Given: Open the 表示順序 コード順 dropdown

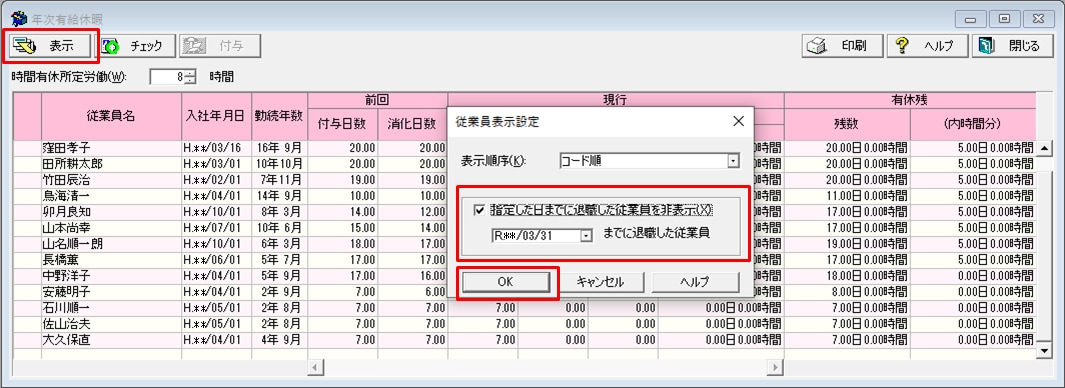Looking at the screenshot, I should [x=733, y=162].
